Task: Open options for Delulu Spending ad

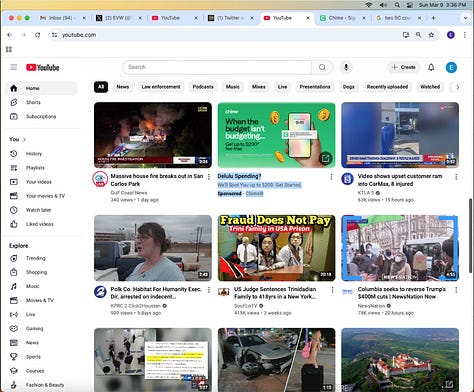Action: (x=331, y=177)
